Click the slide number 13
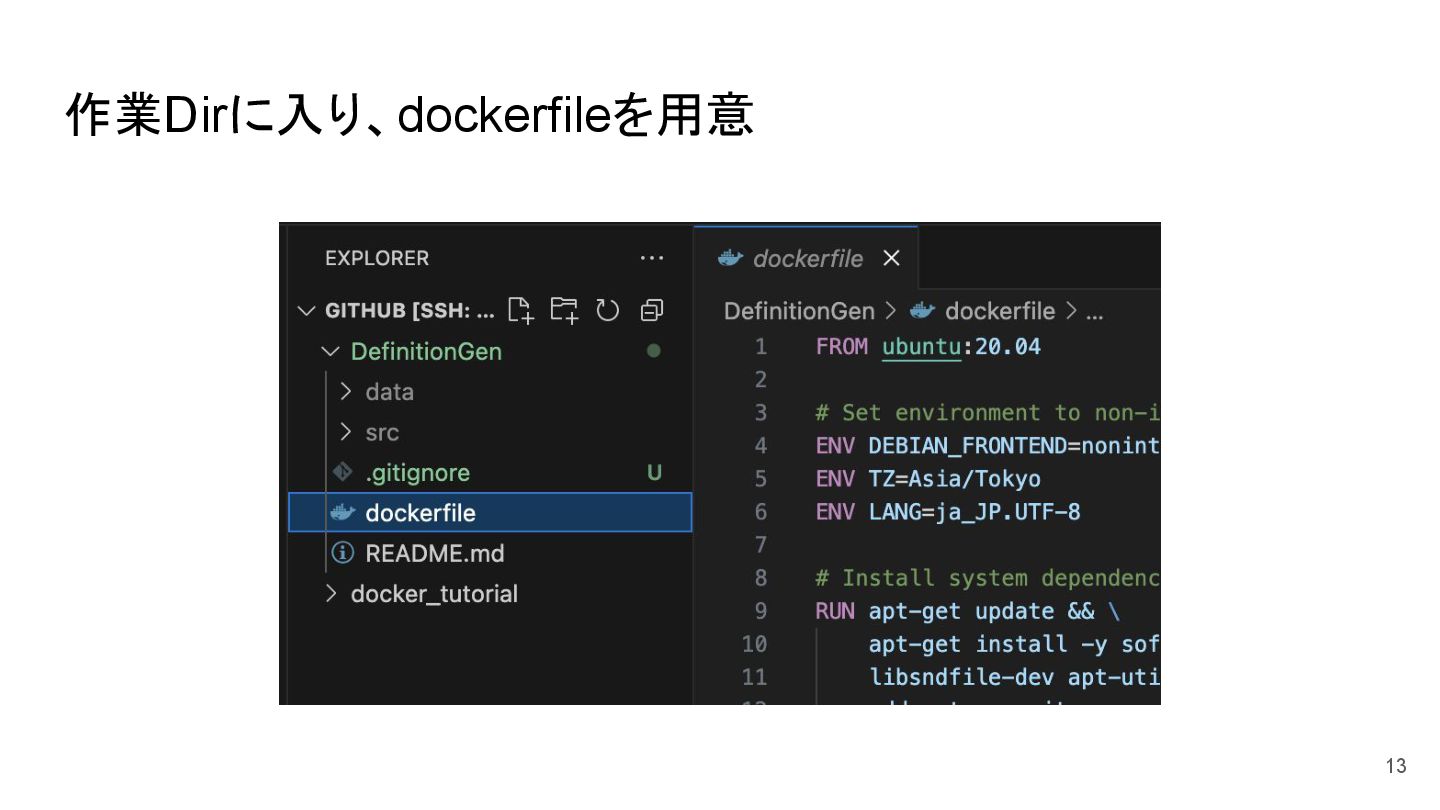Viewport: 1440px width, 810px height. pos(1396,766)
